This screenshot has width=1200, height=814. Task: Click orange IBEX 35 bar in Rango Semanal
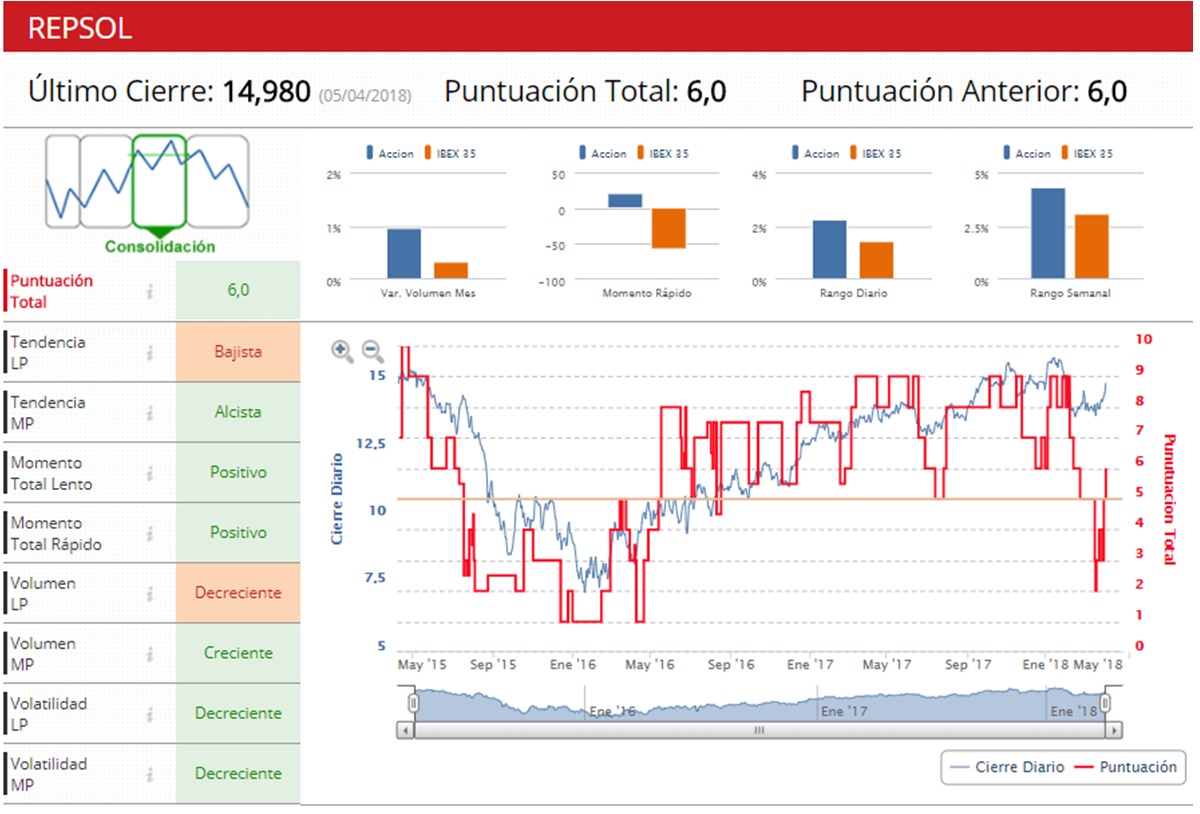coord(1092,246)
